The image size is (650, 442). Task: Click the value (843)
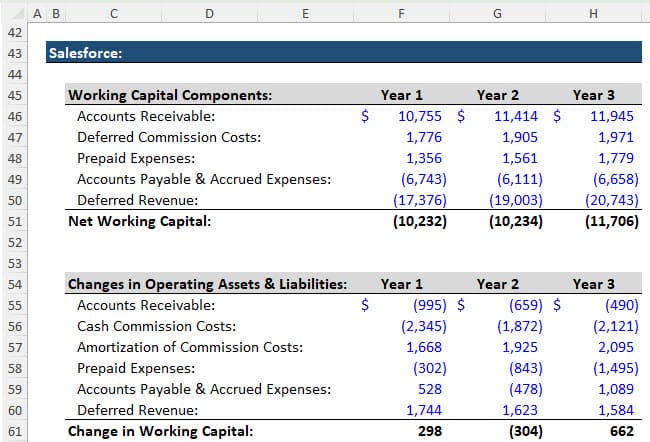pyautogui.click(x=526, y=369)
